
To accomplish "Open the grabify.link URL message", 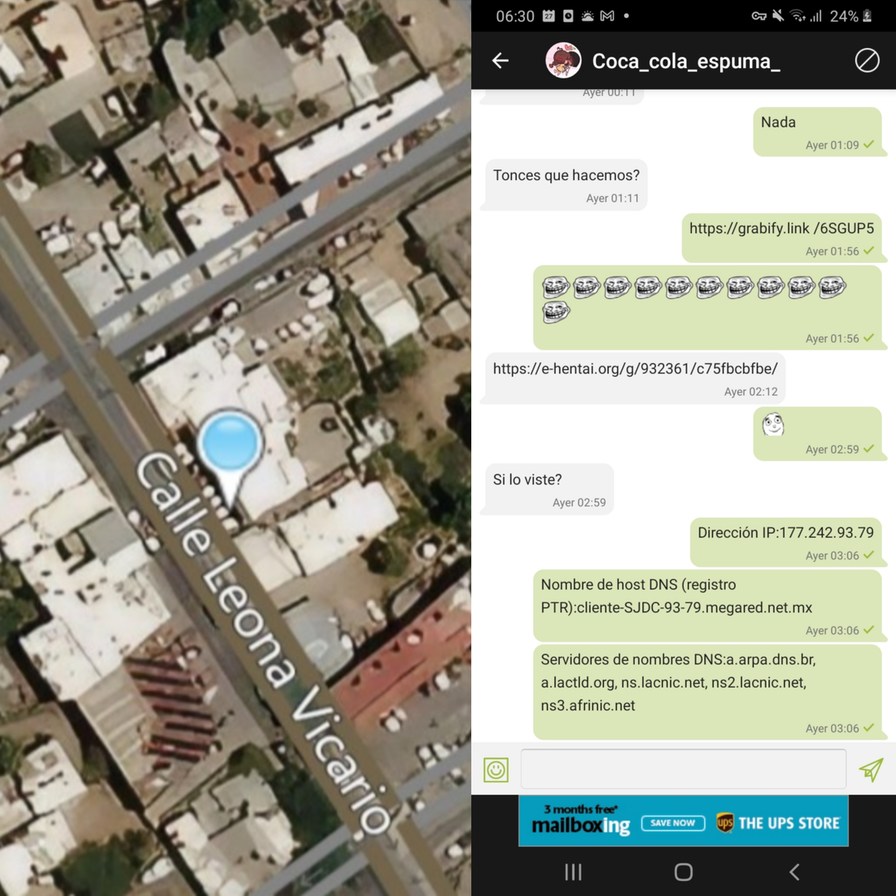I will 781,228.
